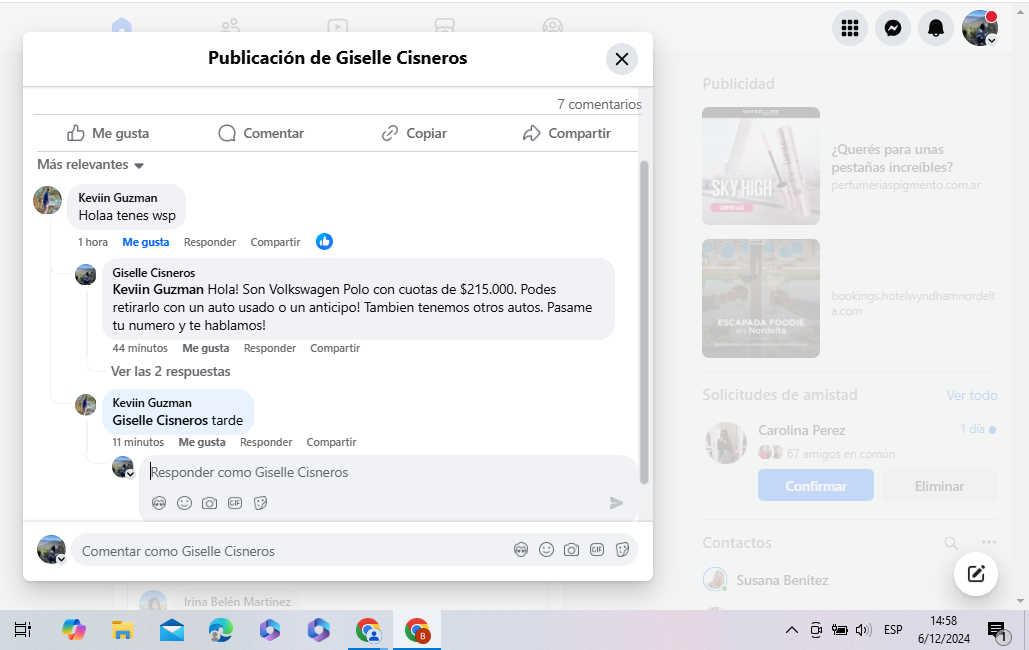Attach photo using camera icon in reply box
The width and height of the screenshot is (1029, 650).
(x=209, y=503)
